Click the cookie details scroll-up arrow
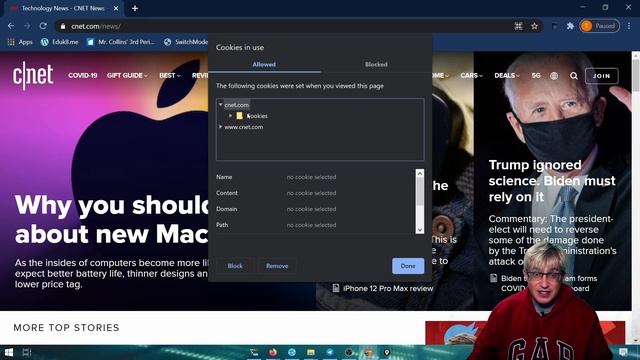 420,173
